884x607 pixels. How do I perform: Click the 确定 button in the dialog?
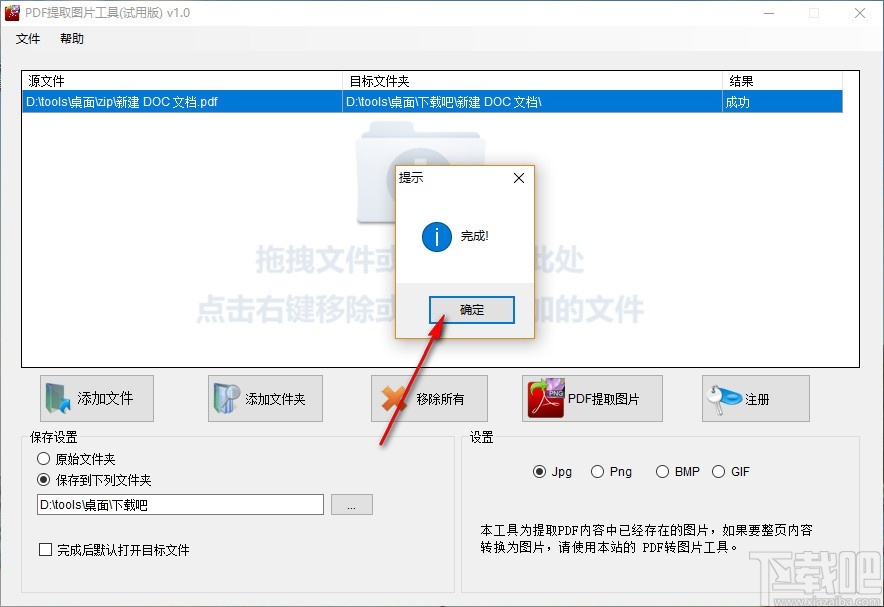(470, 310)
